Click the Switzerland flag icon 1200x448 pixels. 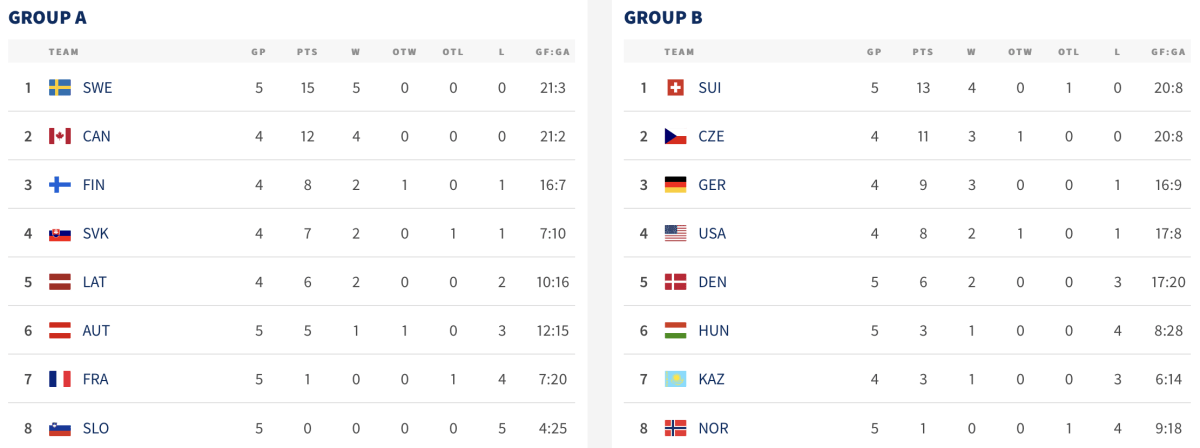point(676,88)
